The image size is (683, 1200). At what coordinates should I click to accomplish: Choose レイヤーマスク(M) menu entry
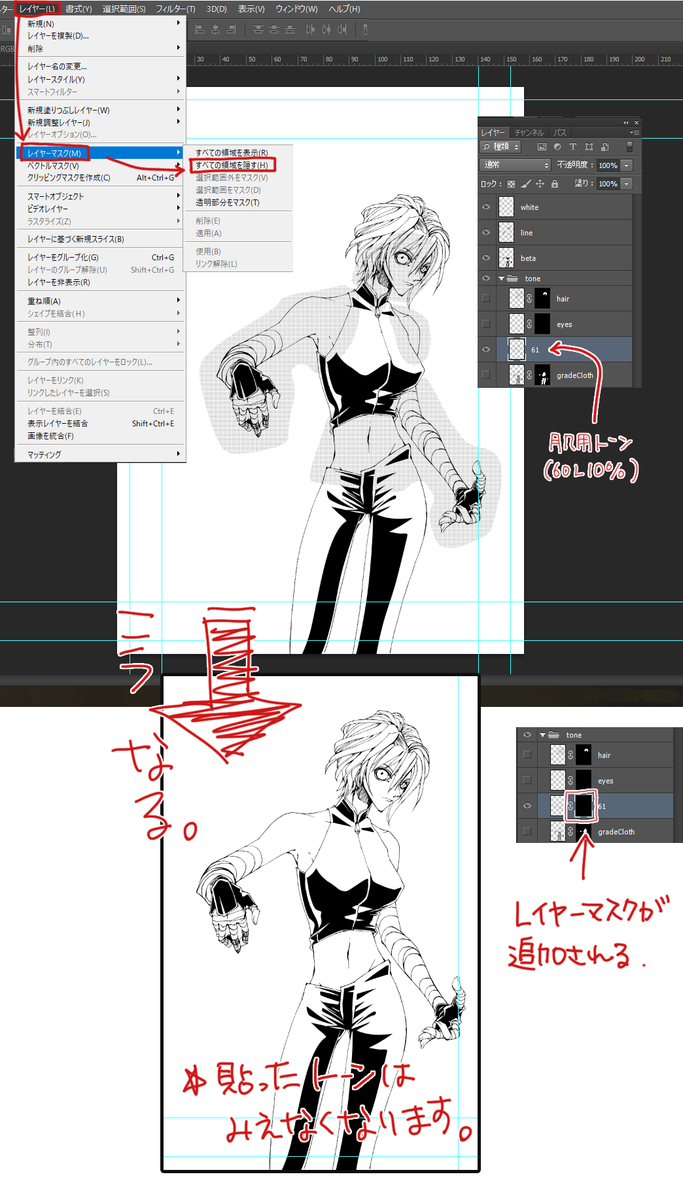100,152
